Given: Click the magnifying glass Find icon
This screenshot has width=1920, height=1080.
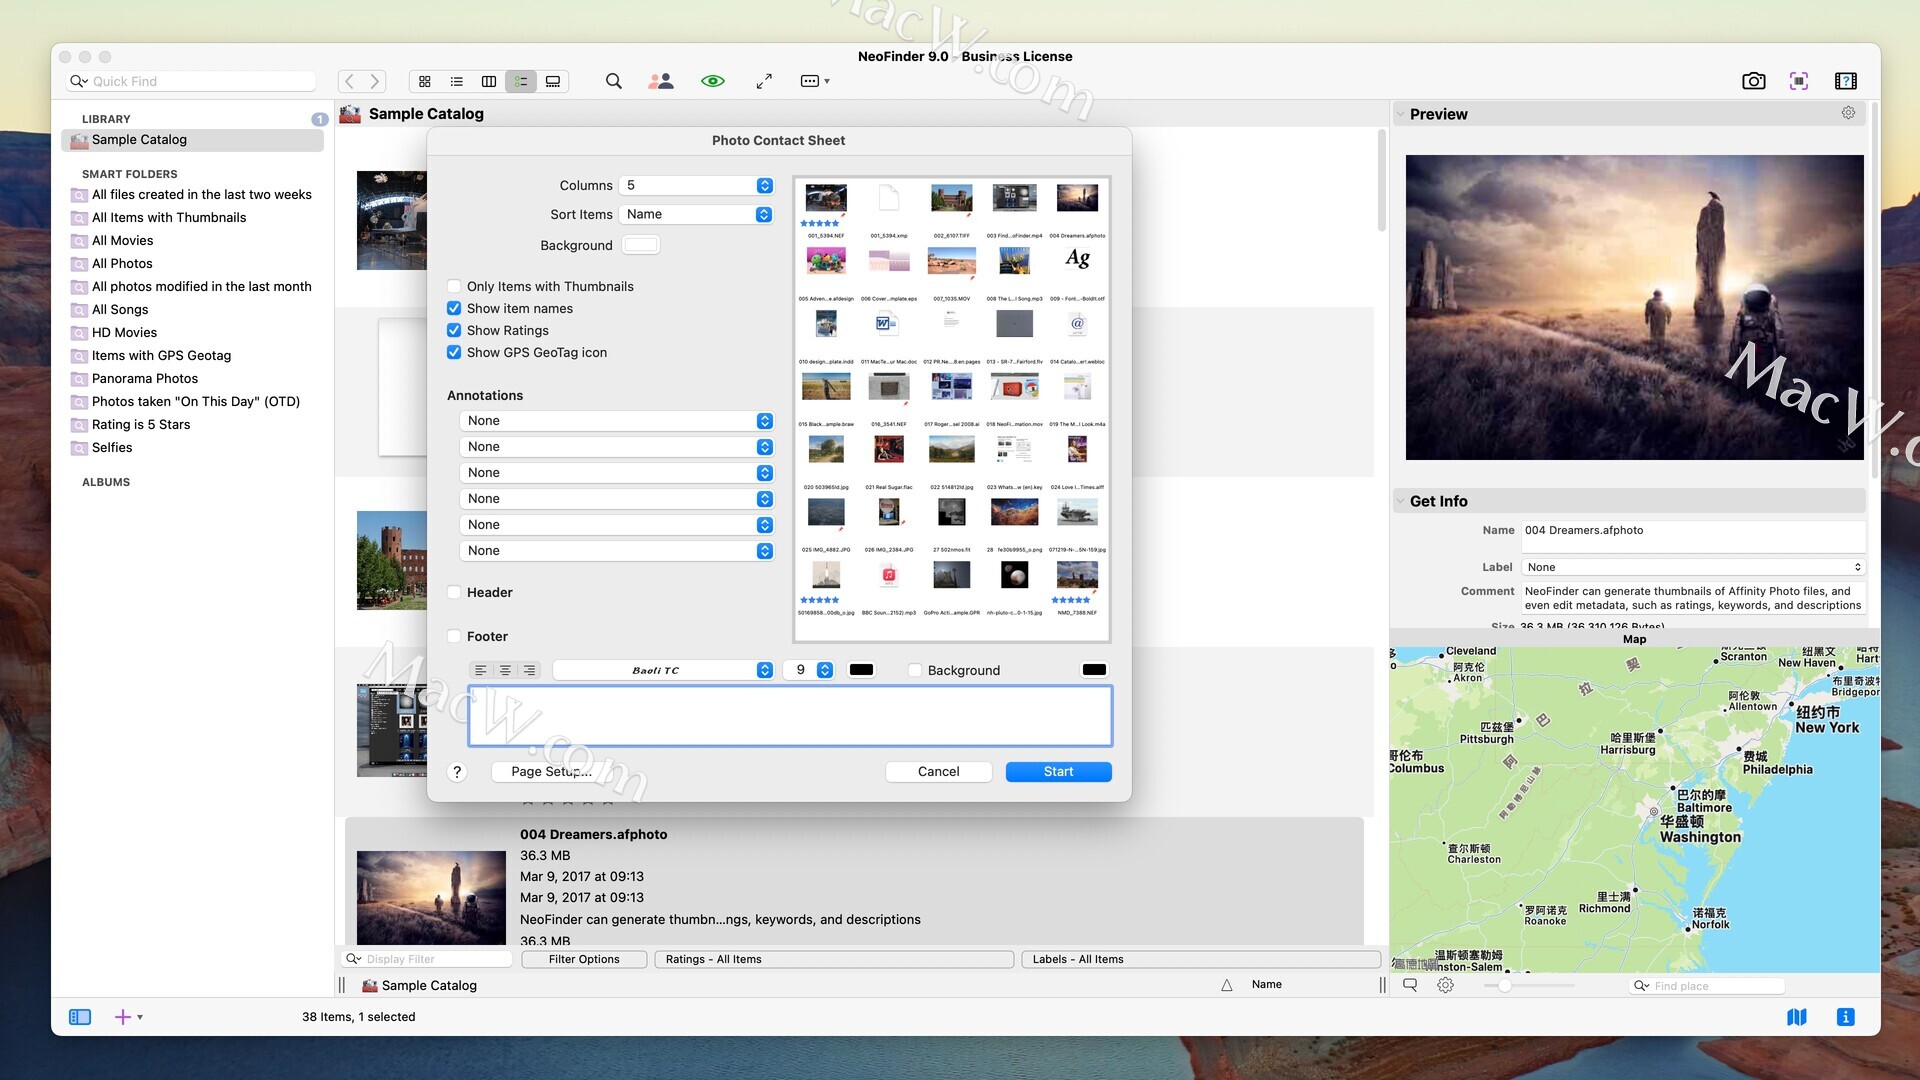Looking at the screenshot, I should coord(613,81).
